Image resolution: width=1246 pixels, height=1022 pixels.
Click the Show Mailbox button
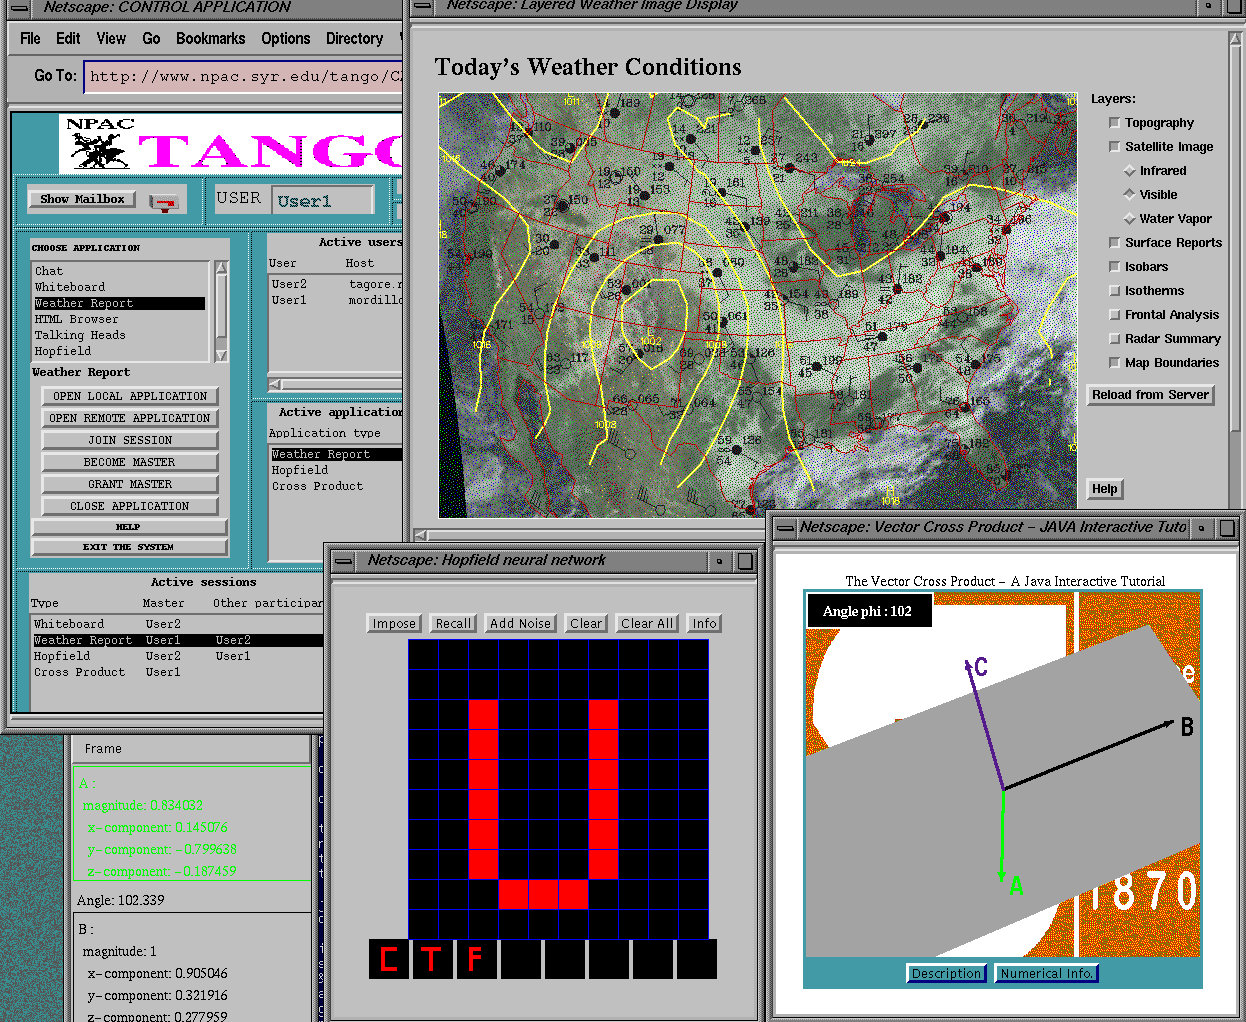coord(82,200)
